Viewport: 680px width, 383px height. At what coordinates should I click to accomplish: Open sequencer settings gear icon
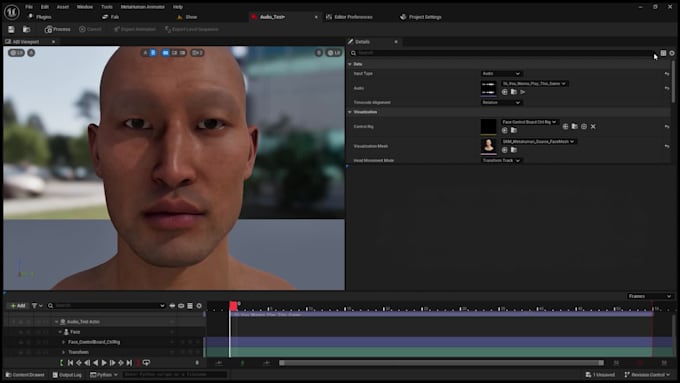point(199,306)
